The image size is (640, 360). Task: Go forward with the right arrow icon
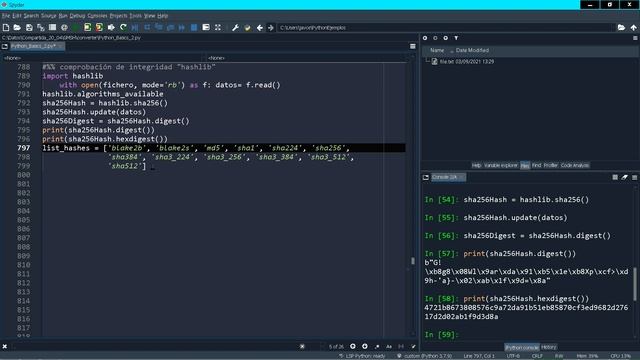(271, 27)
